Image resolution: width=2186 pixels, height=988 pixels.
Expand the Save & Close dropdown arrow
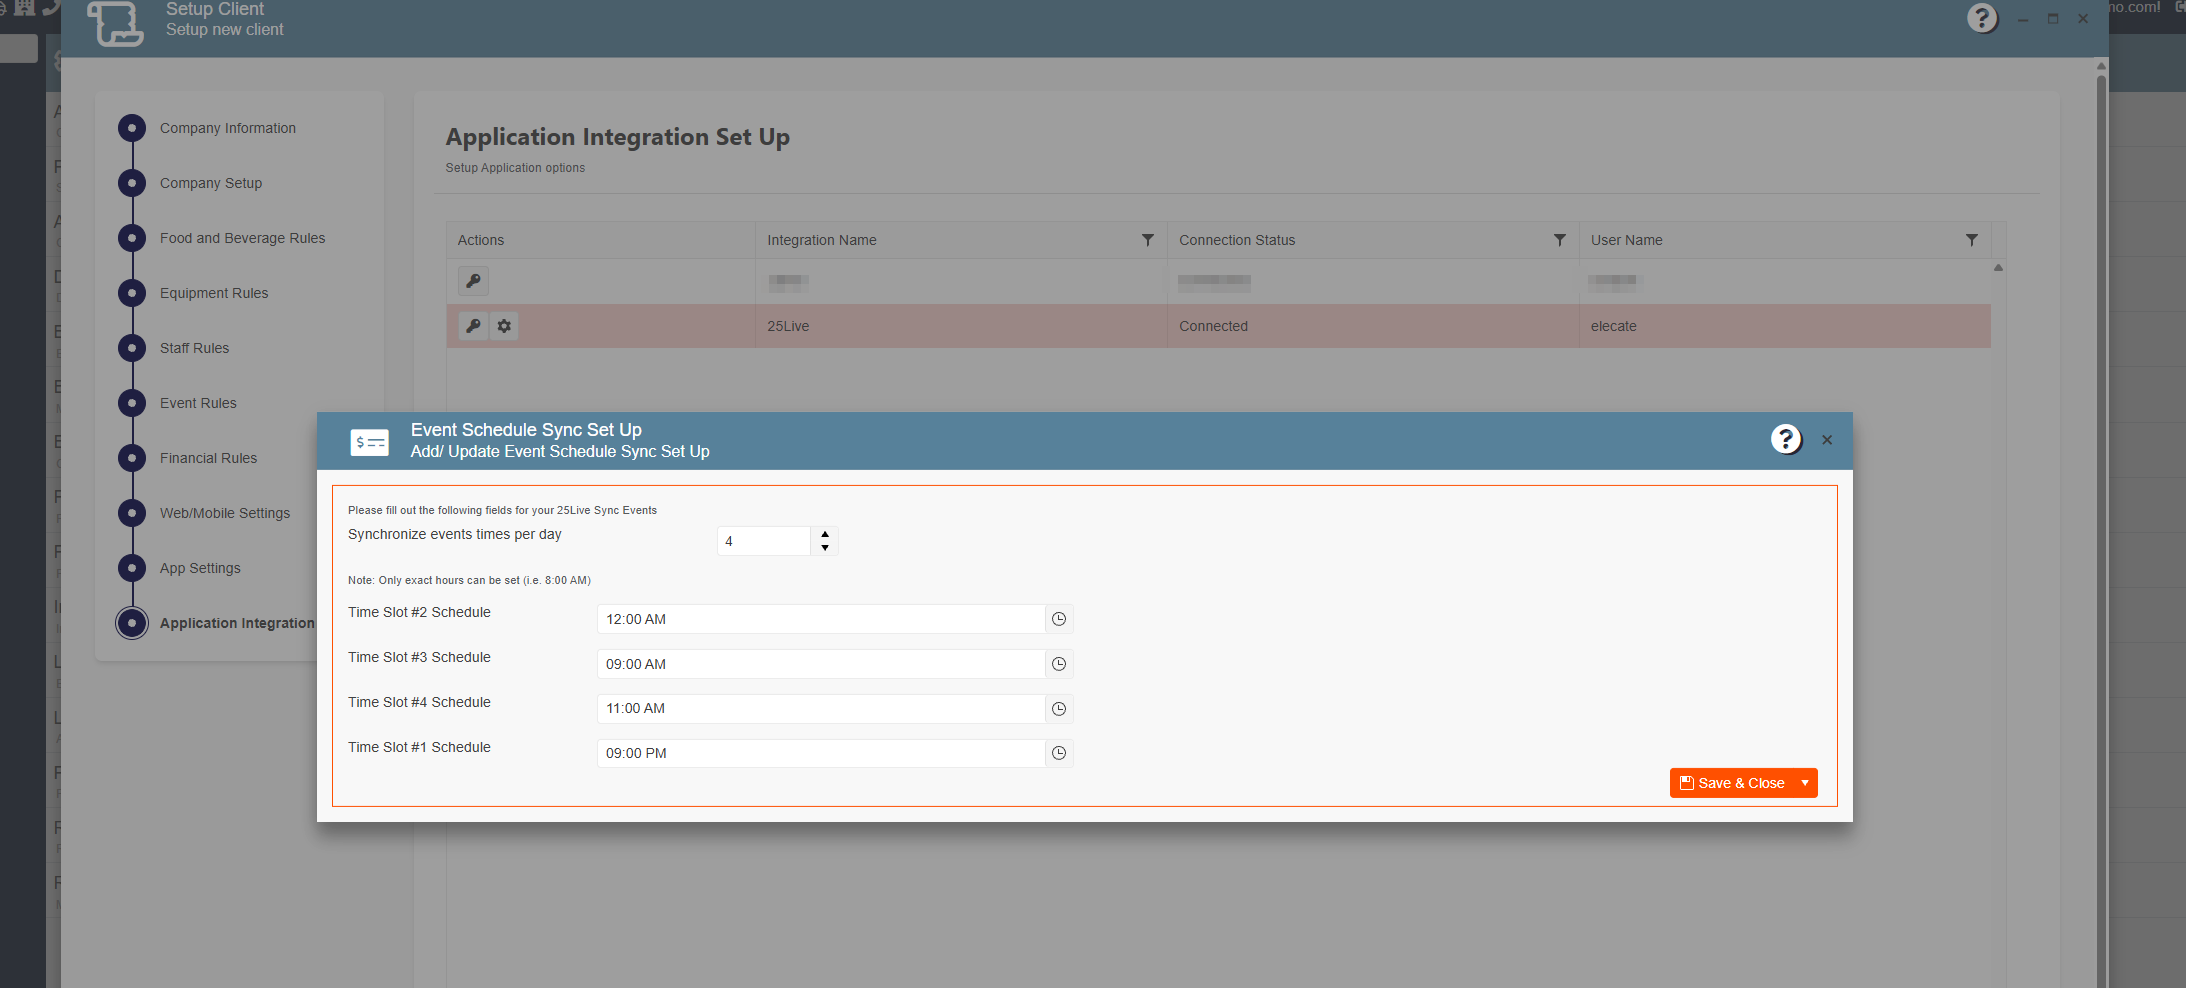1805,783
